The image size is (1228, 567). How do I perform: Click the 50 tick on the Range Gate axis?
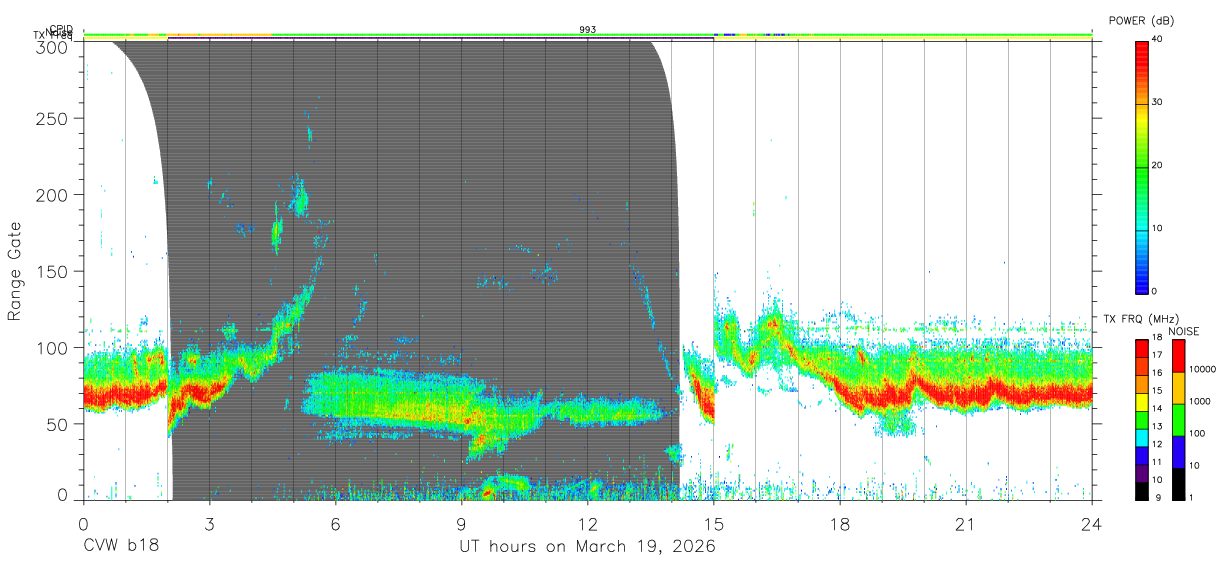(x=59, y=423)
